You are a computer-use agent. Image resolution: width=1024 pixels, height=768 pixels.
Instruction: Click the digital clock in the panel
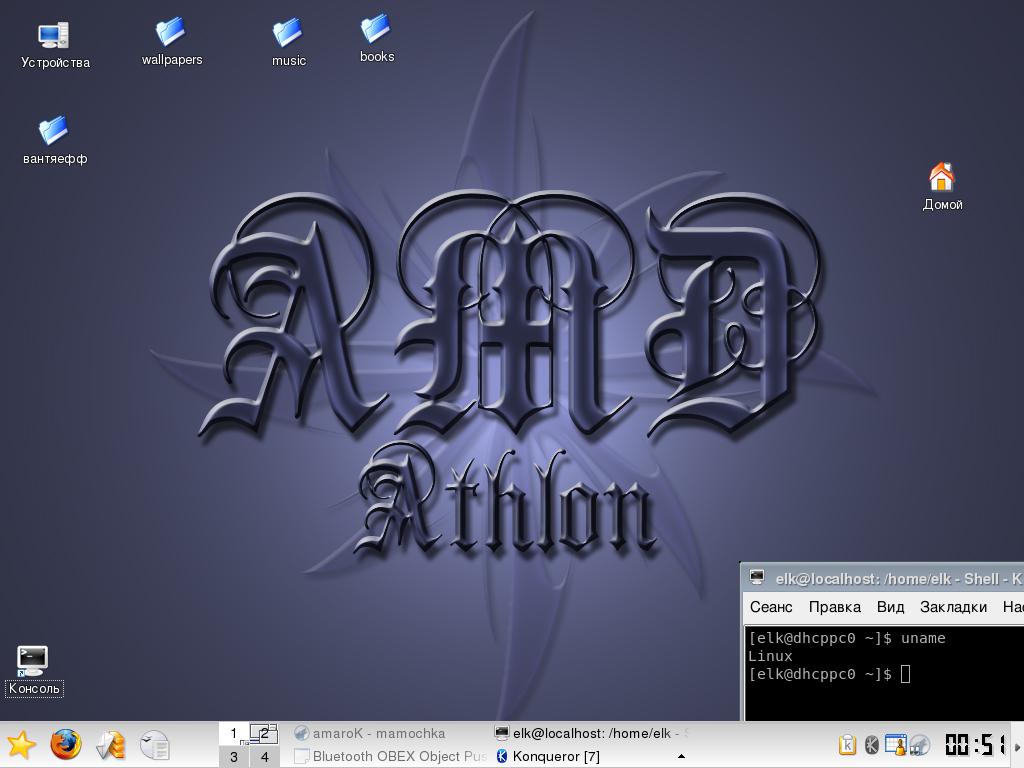click(x=975, y=744)
